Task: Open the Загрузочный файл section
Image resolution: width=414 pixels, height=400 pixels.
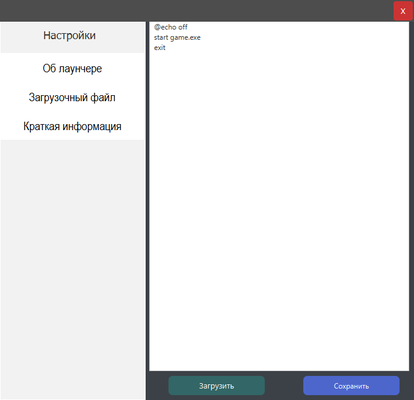Action: pos(72,97)
